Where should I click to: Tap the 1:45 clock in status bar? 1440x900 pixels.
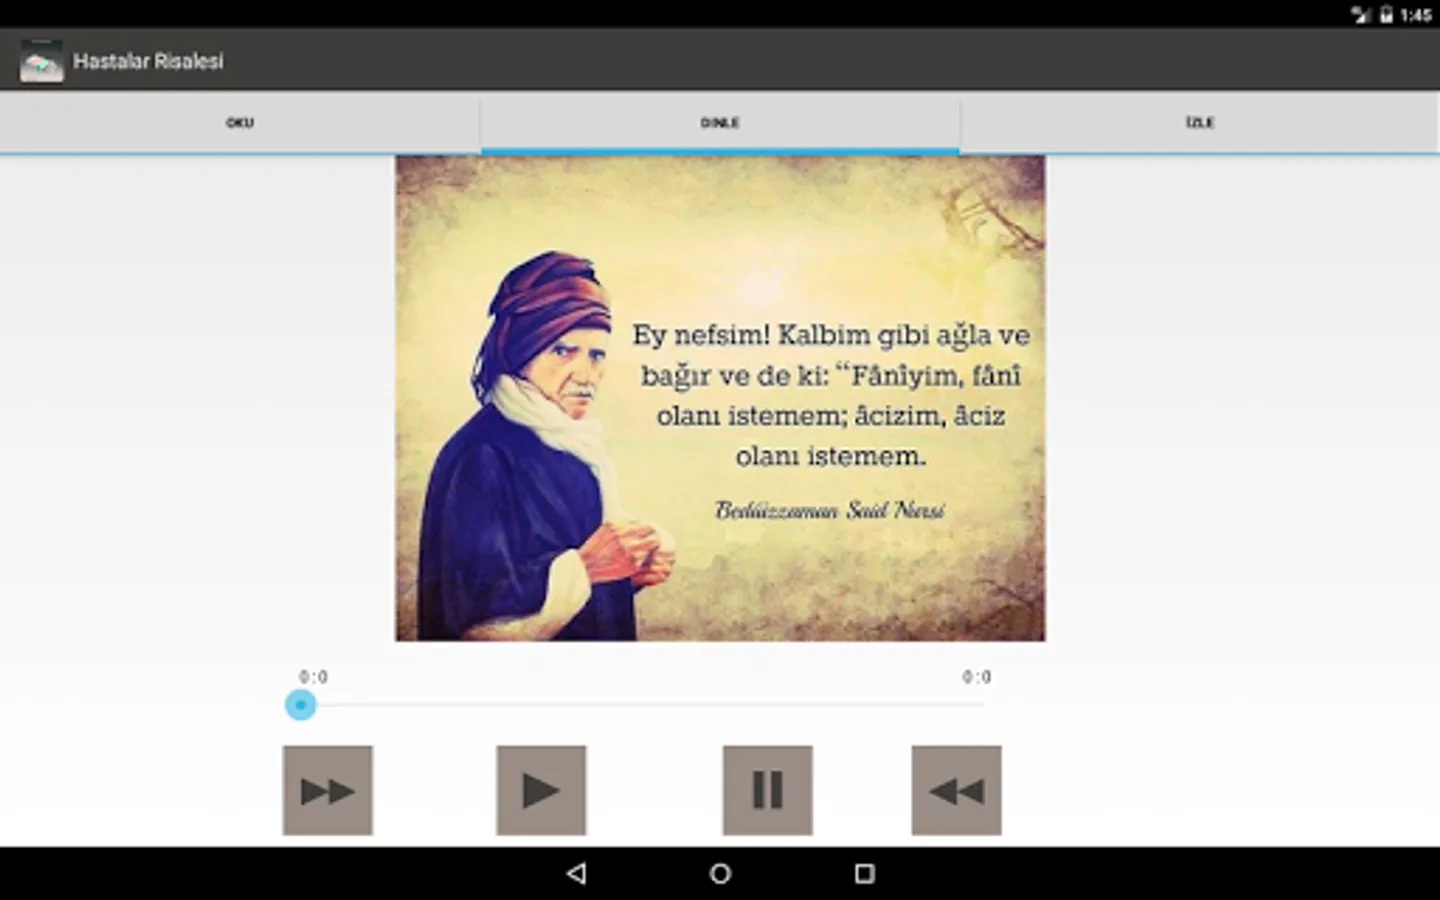[x=1416, y=14]
